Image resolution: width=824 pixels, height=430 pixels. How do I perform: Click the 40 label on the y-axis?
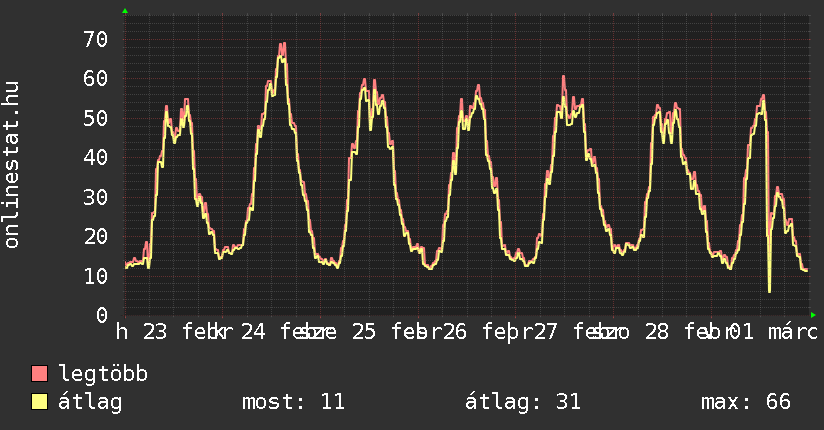click(x=95, y=157)
